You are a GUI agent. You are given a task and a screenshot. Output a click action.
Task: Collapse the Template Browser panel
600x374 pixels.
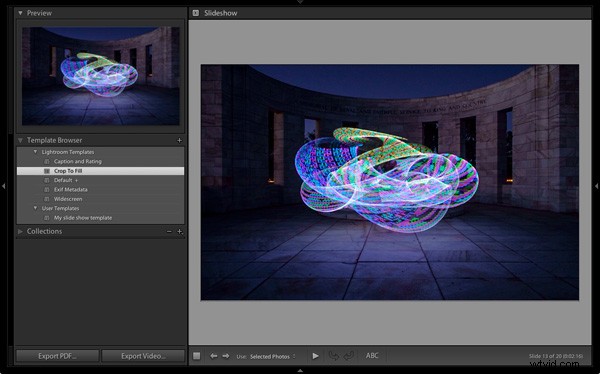pos(20,140)
